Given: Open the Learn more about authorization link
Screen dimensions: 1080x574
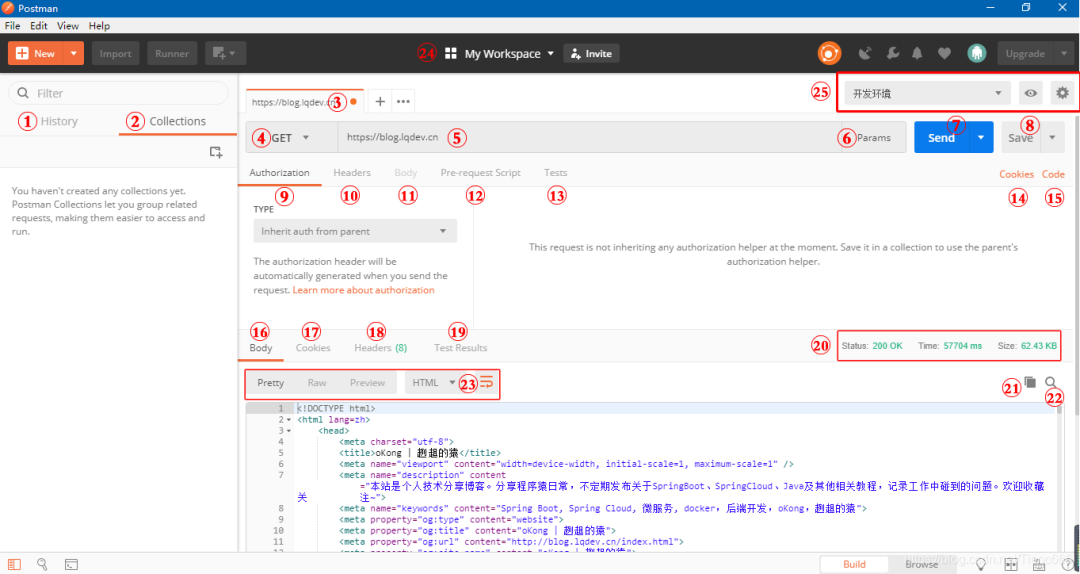Looking at the screenshot, I should (363, 290).
